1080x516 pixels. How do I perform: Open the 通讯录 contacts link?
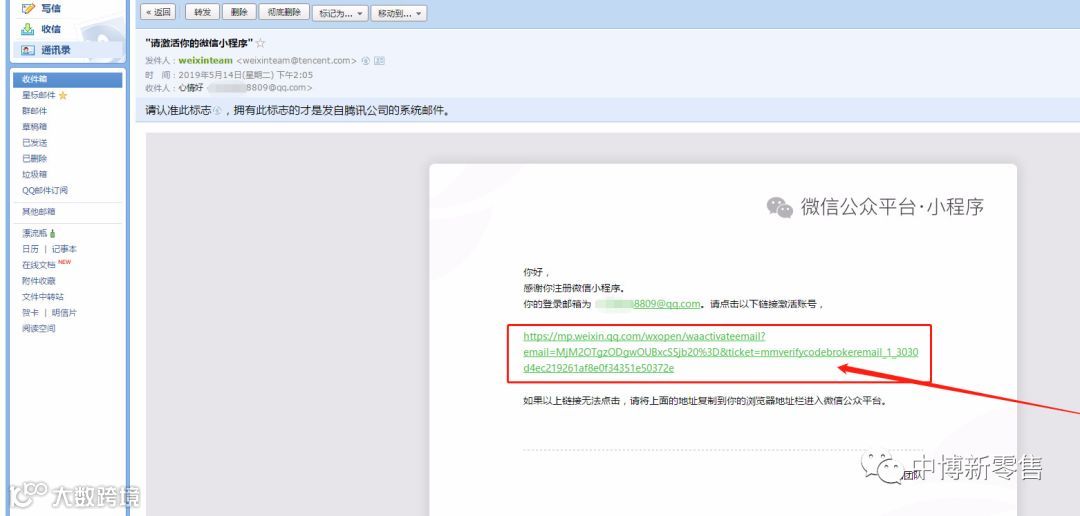tap(56, 50)
